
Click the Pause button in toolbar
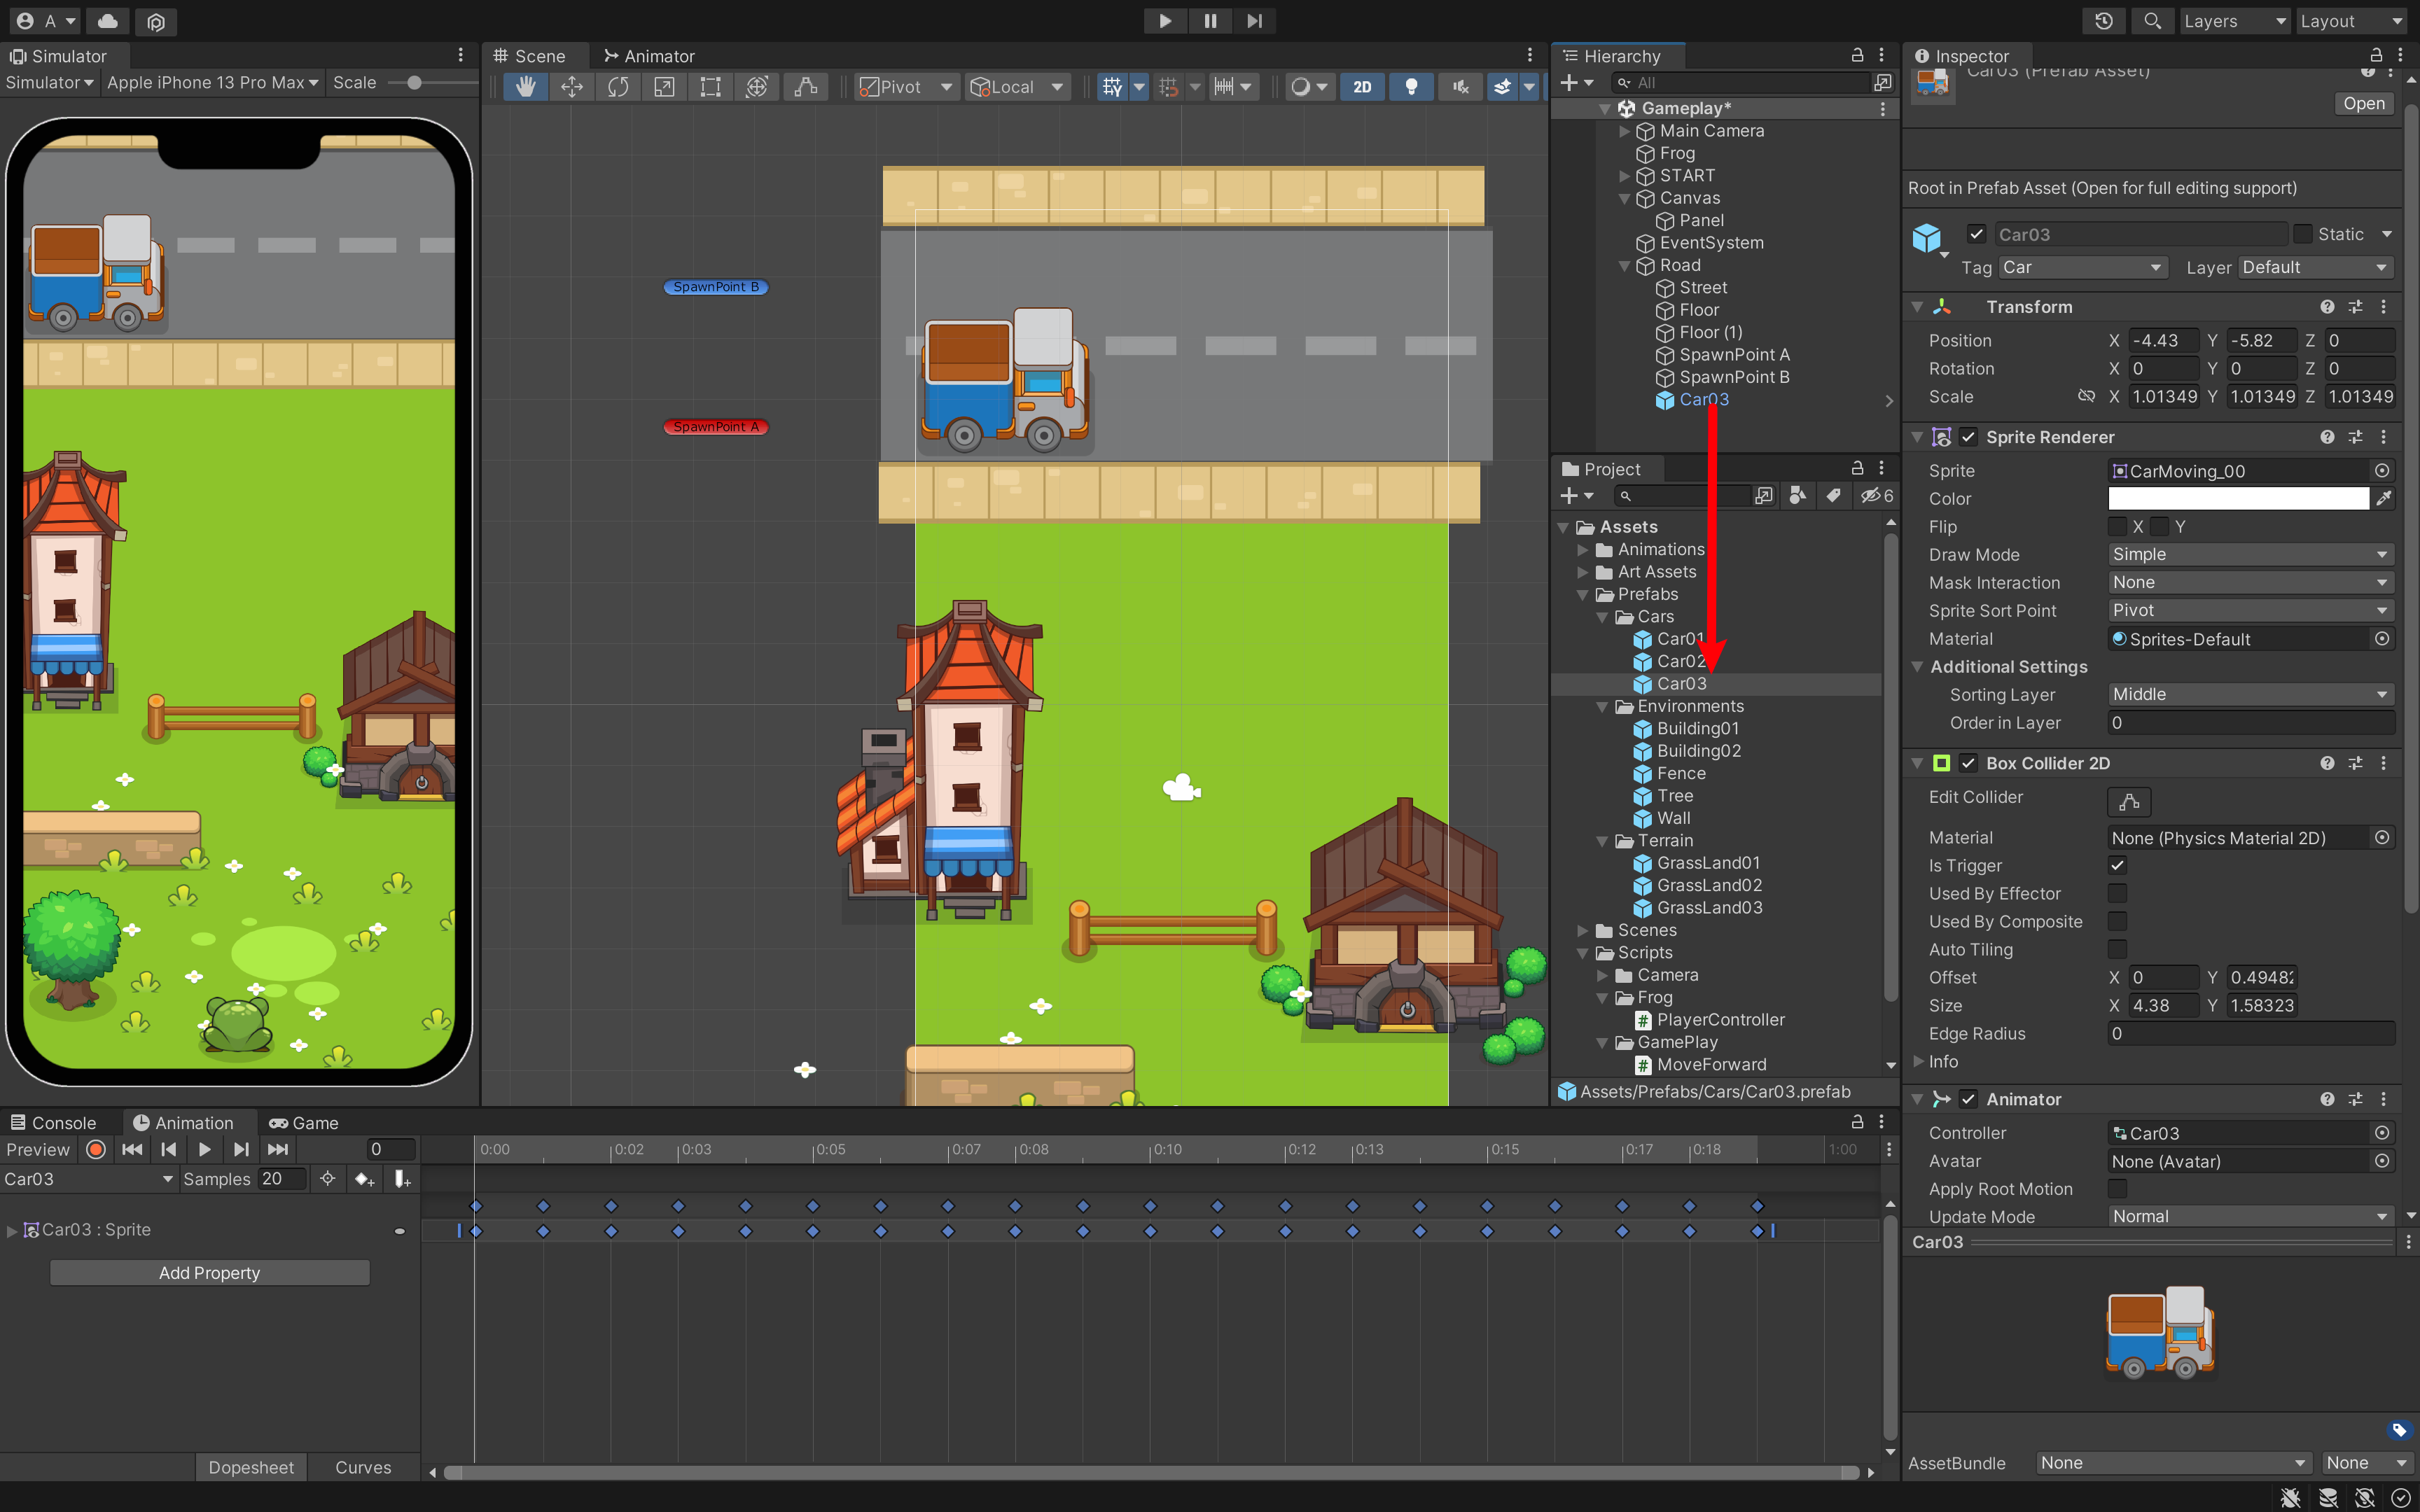pyautogui.click(x=1210, y=21)
